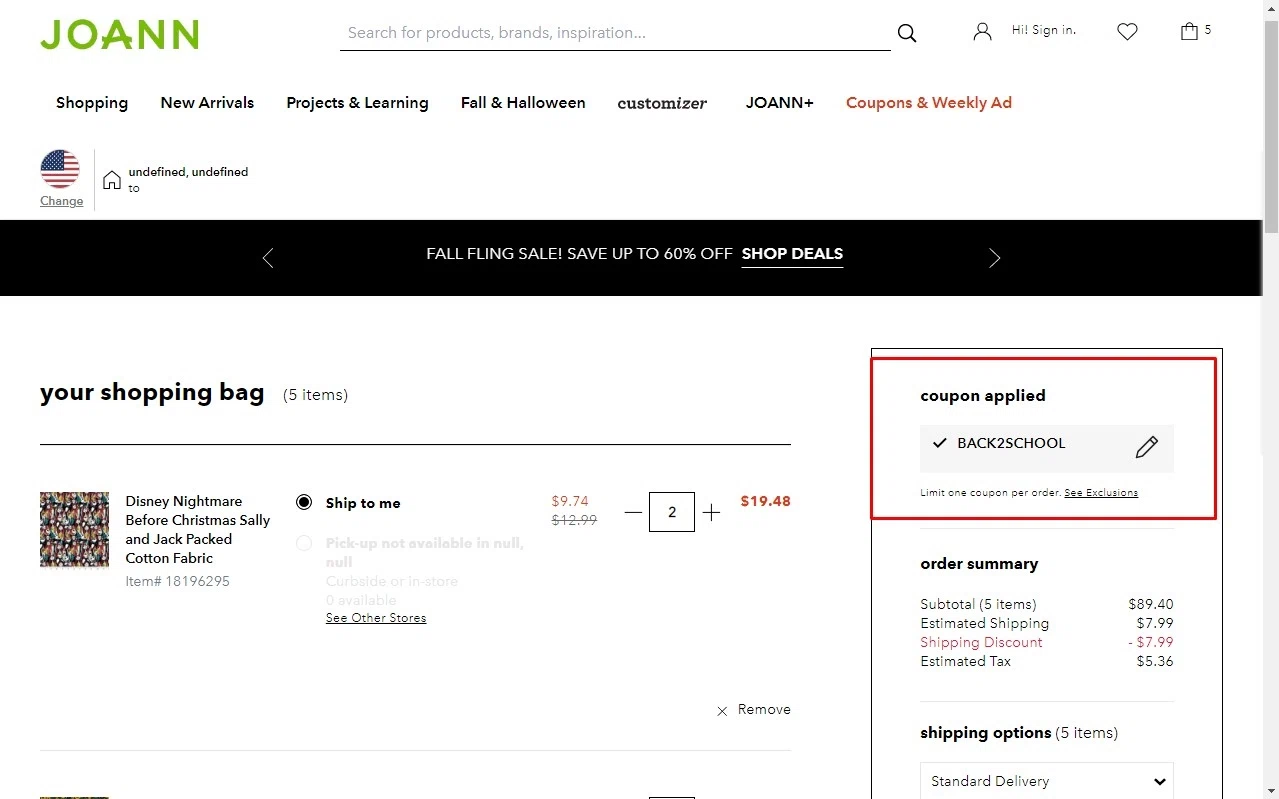Click the store home icon
The image size is (1279, 799).
pyautogui.click(x=112, y=180)
